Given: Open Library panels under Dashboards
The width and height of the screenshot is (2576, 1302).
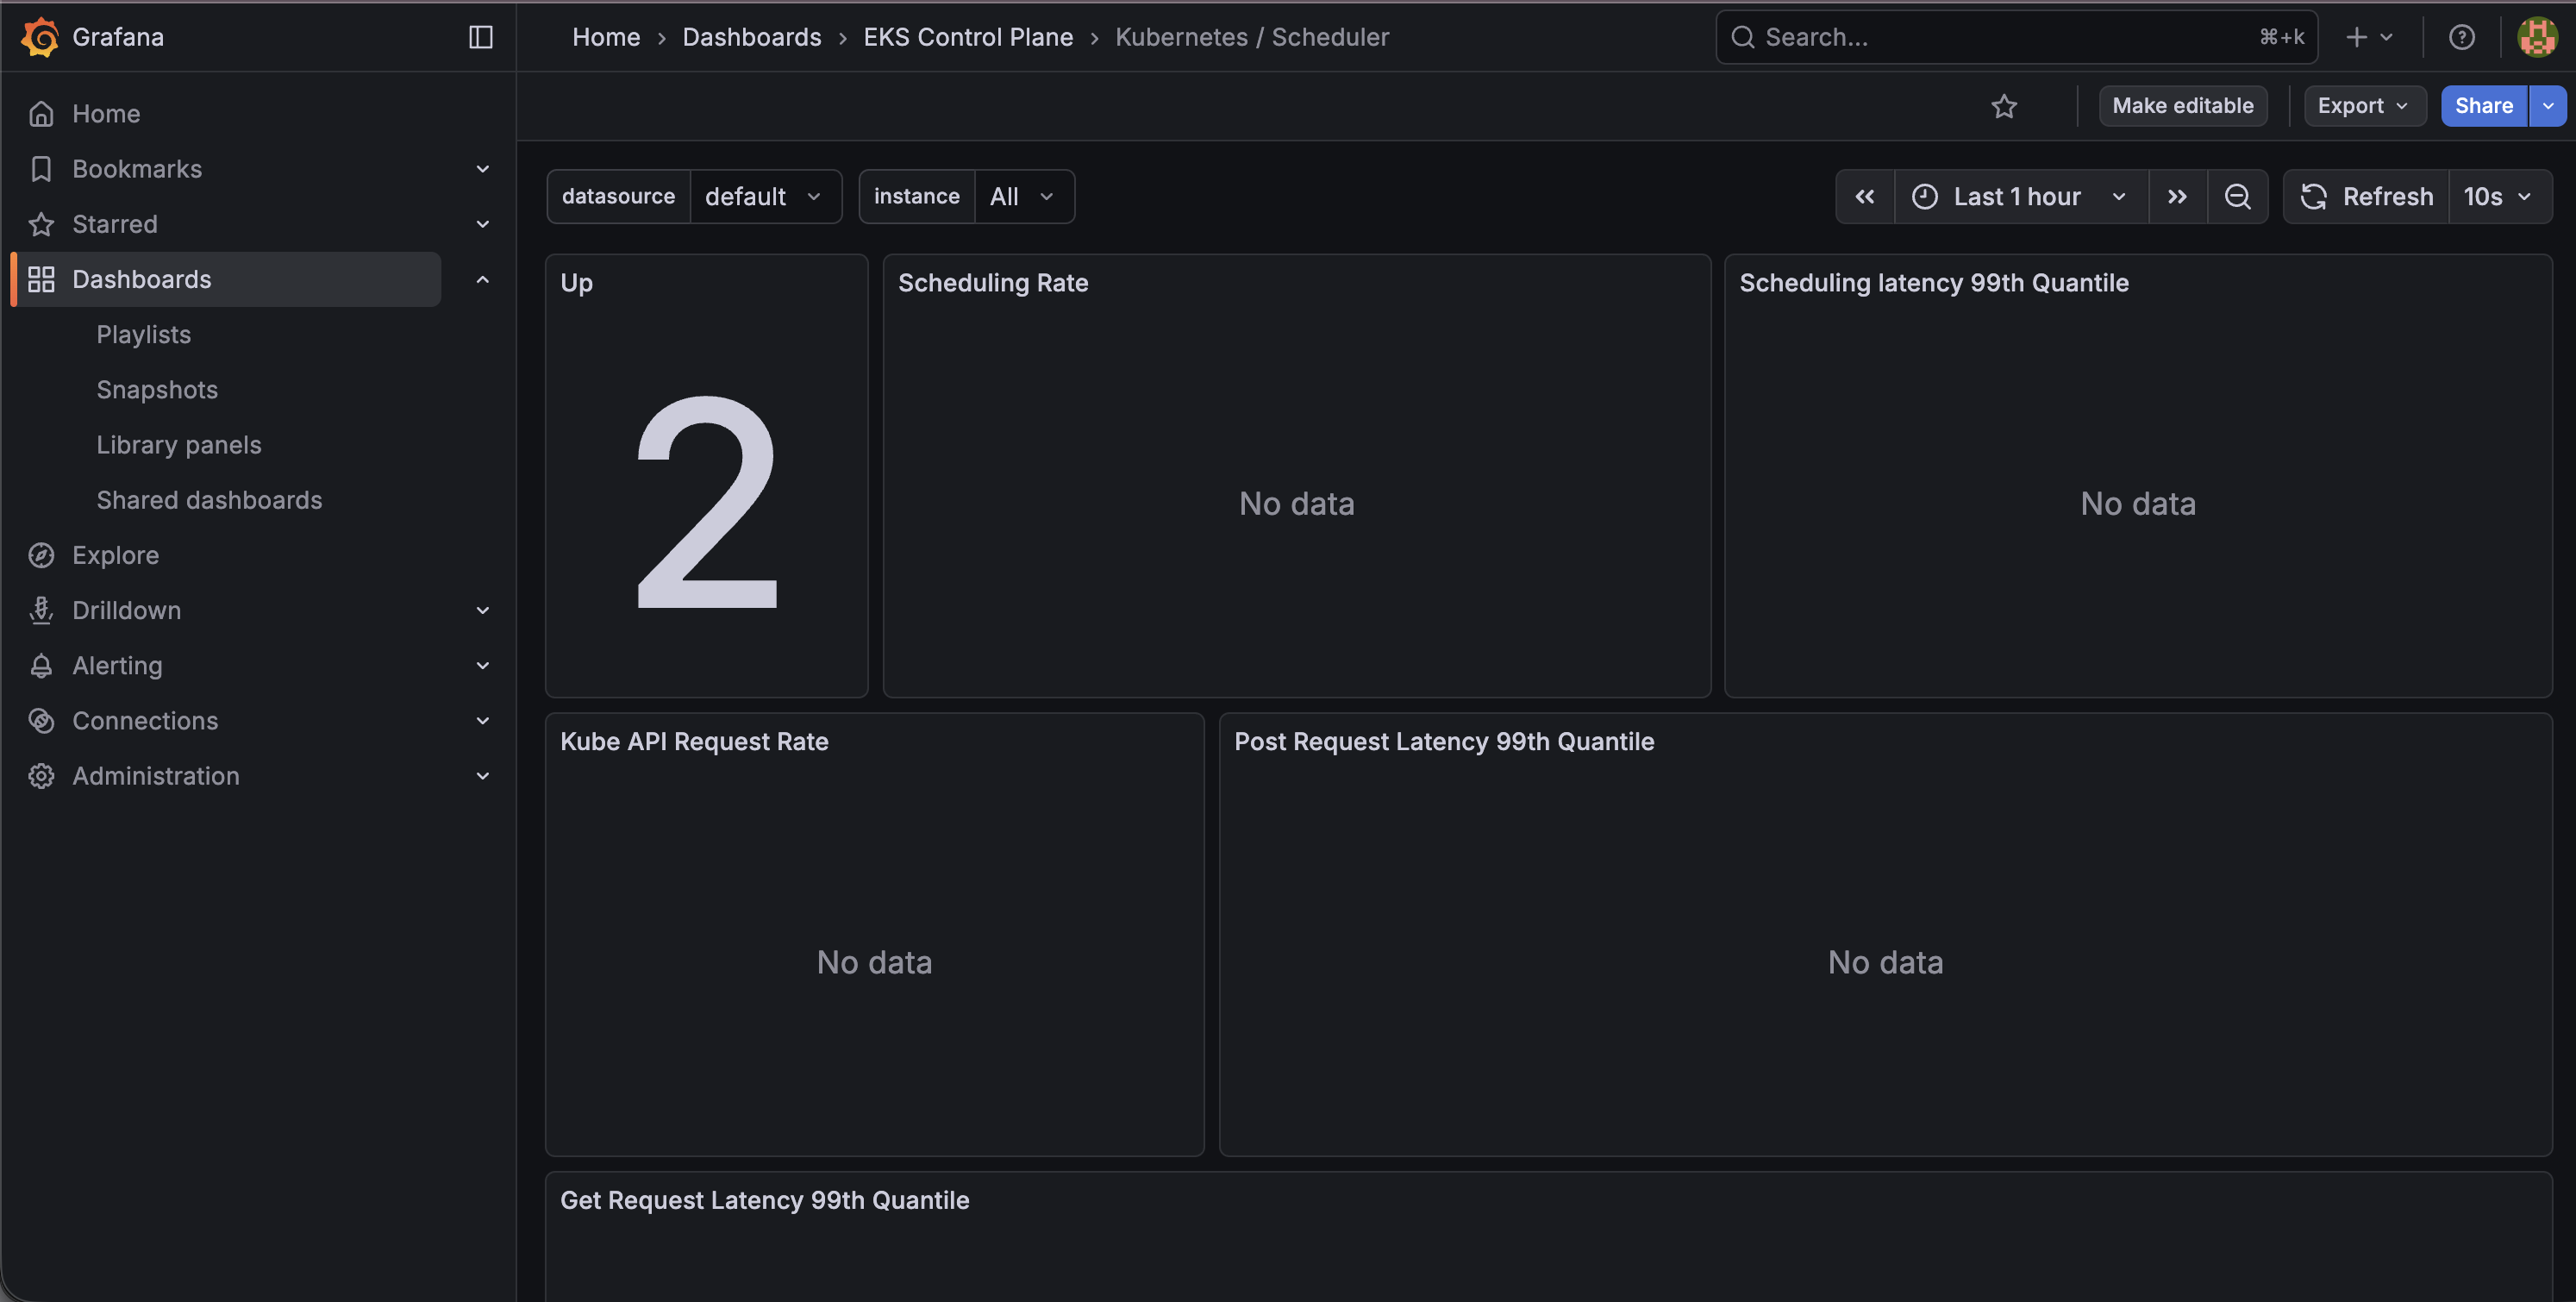Looking at the screenshot, I should point(179,445).
